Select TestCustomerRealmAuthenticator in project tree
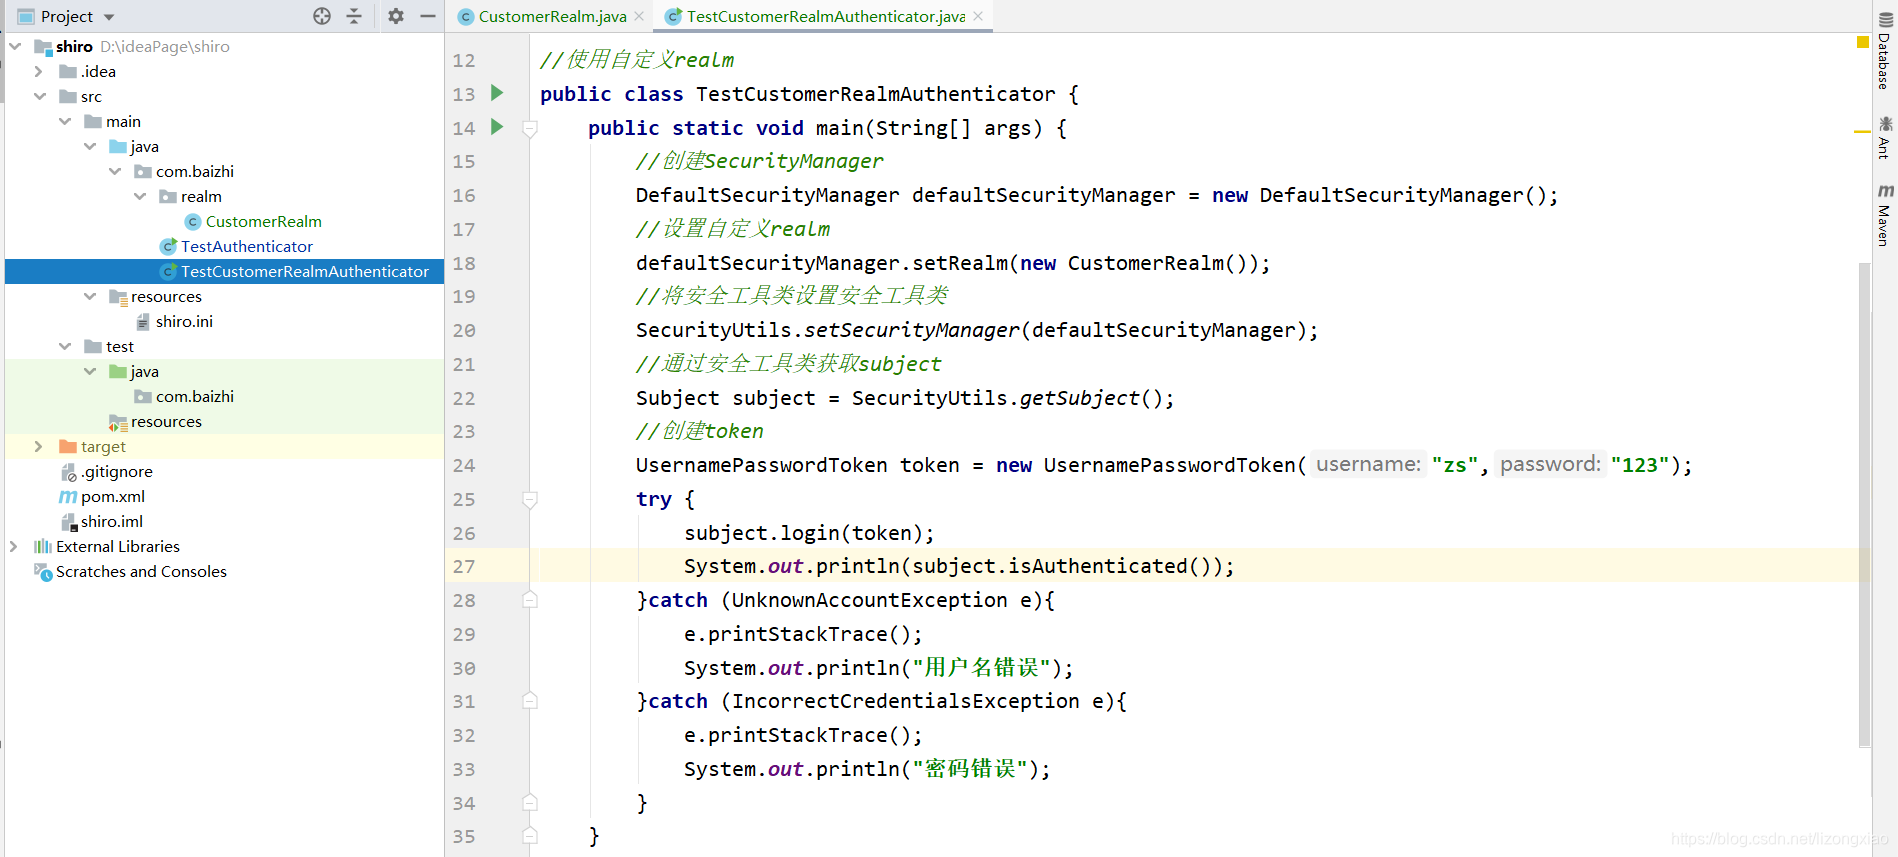Screen dimensions: 1898x857 [x=304, y=271]
